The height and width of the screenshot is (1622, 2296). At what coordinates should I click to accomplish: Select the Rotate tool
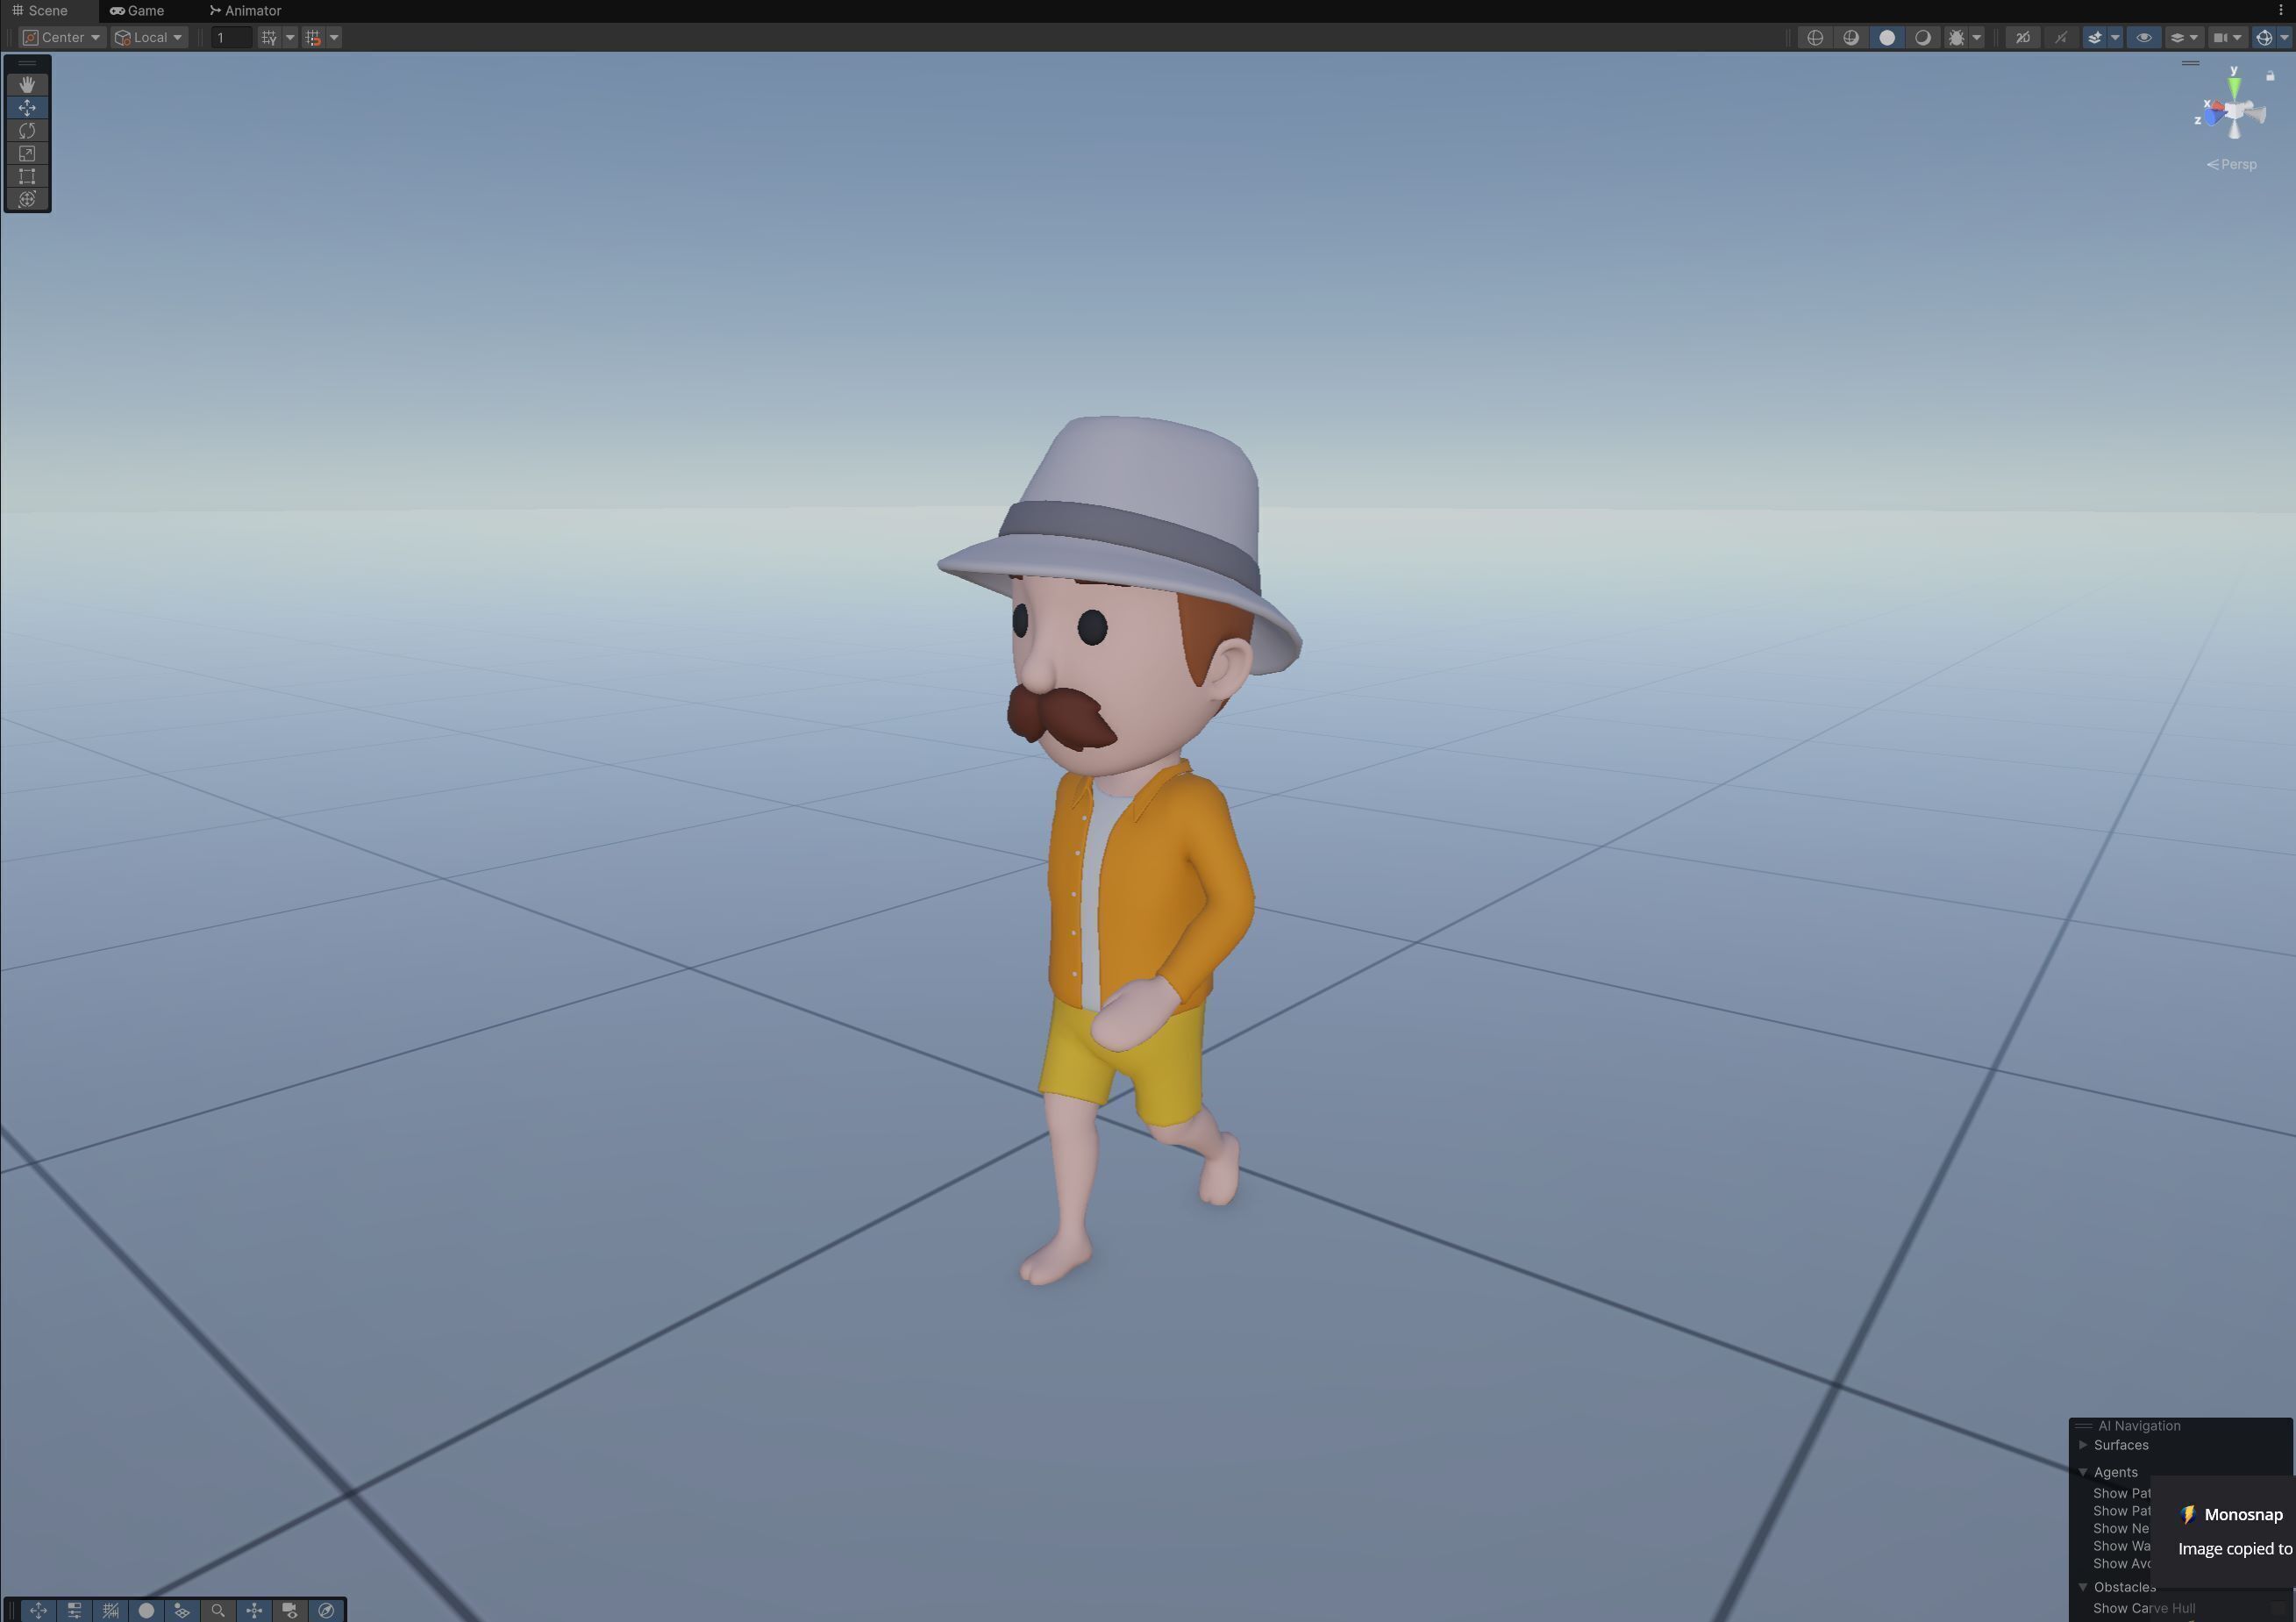click(27, 130)
